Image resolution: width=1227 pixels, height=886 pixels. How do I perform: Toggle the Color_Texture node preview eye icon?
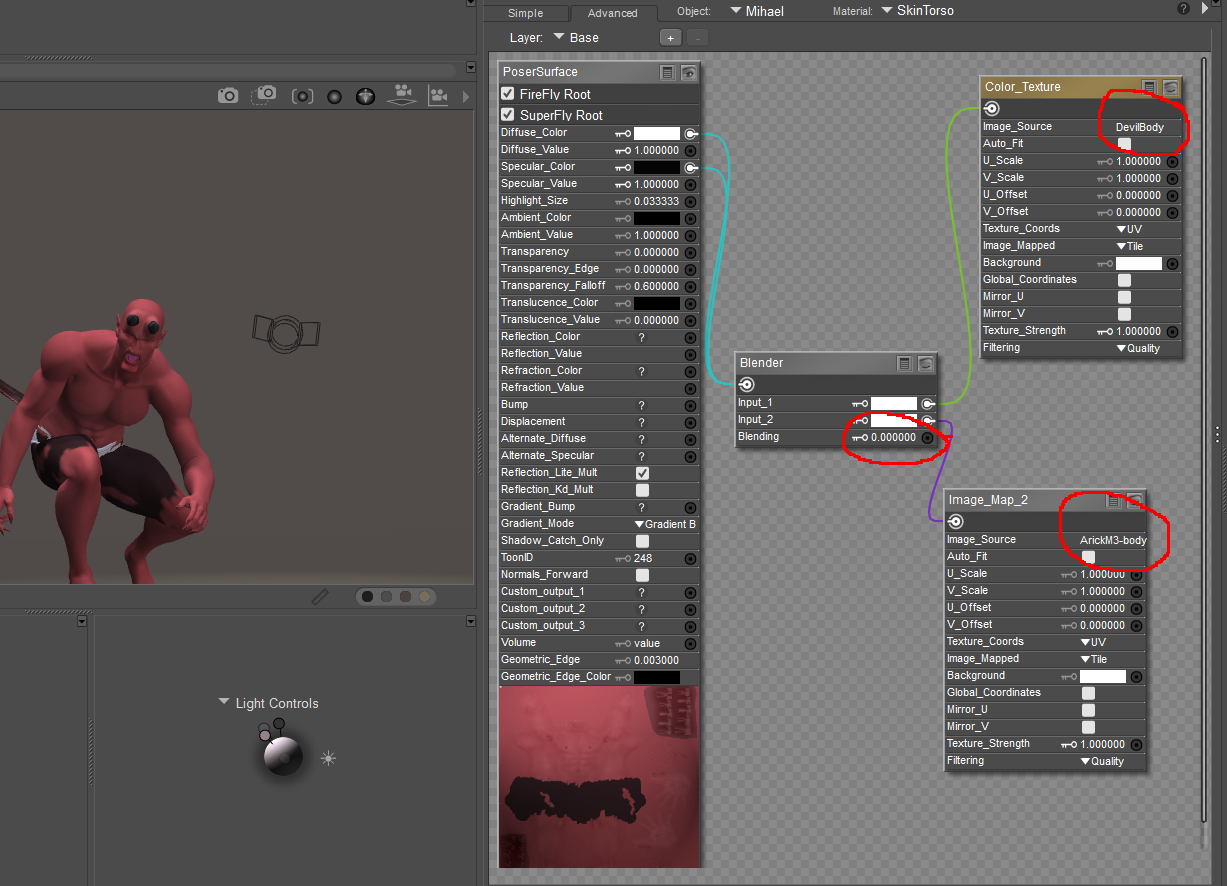[x=1170, y=87]
